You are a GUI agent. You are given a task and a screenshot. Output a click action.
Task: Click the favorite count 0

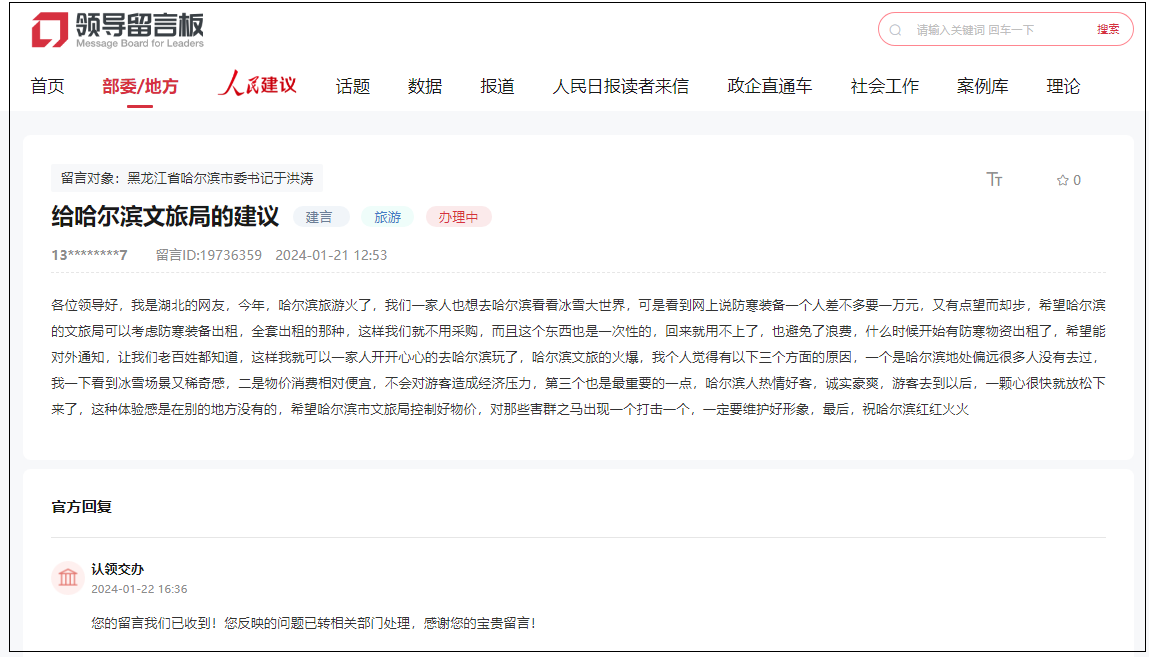point(1077,180)
